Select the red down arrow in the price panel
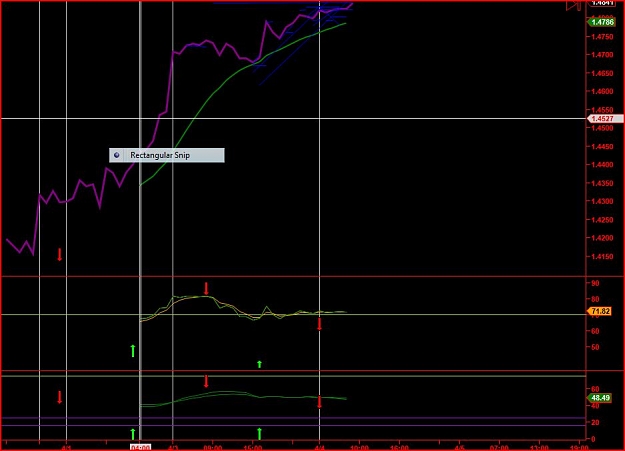625x451 pixels. [59, 254]
